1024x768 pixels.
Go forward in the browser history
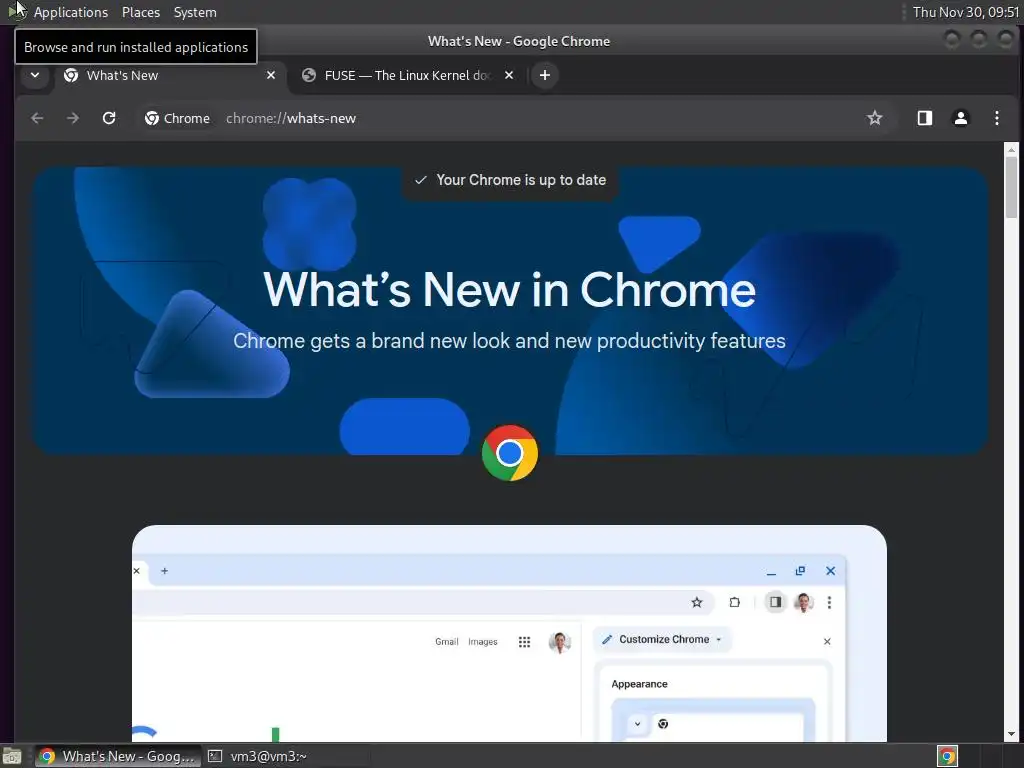point(72,118)
